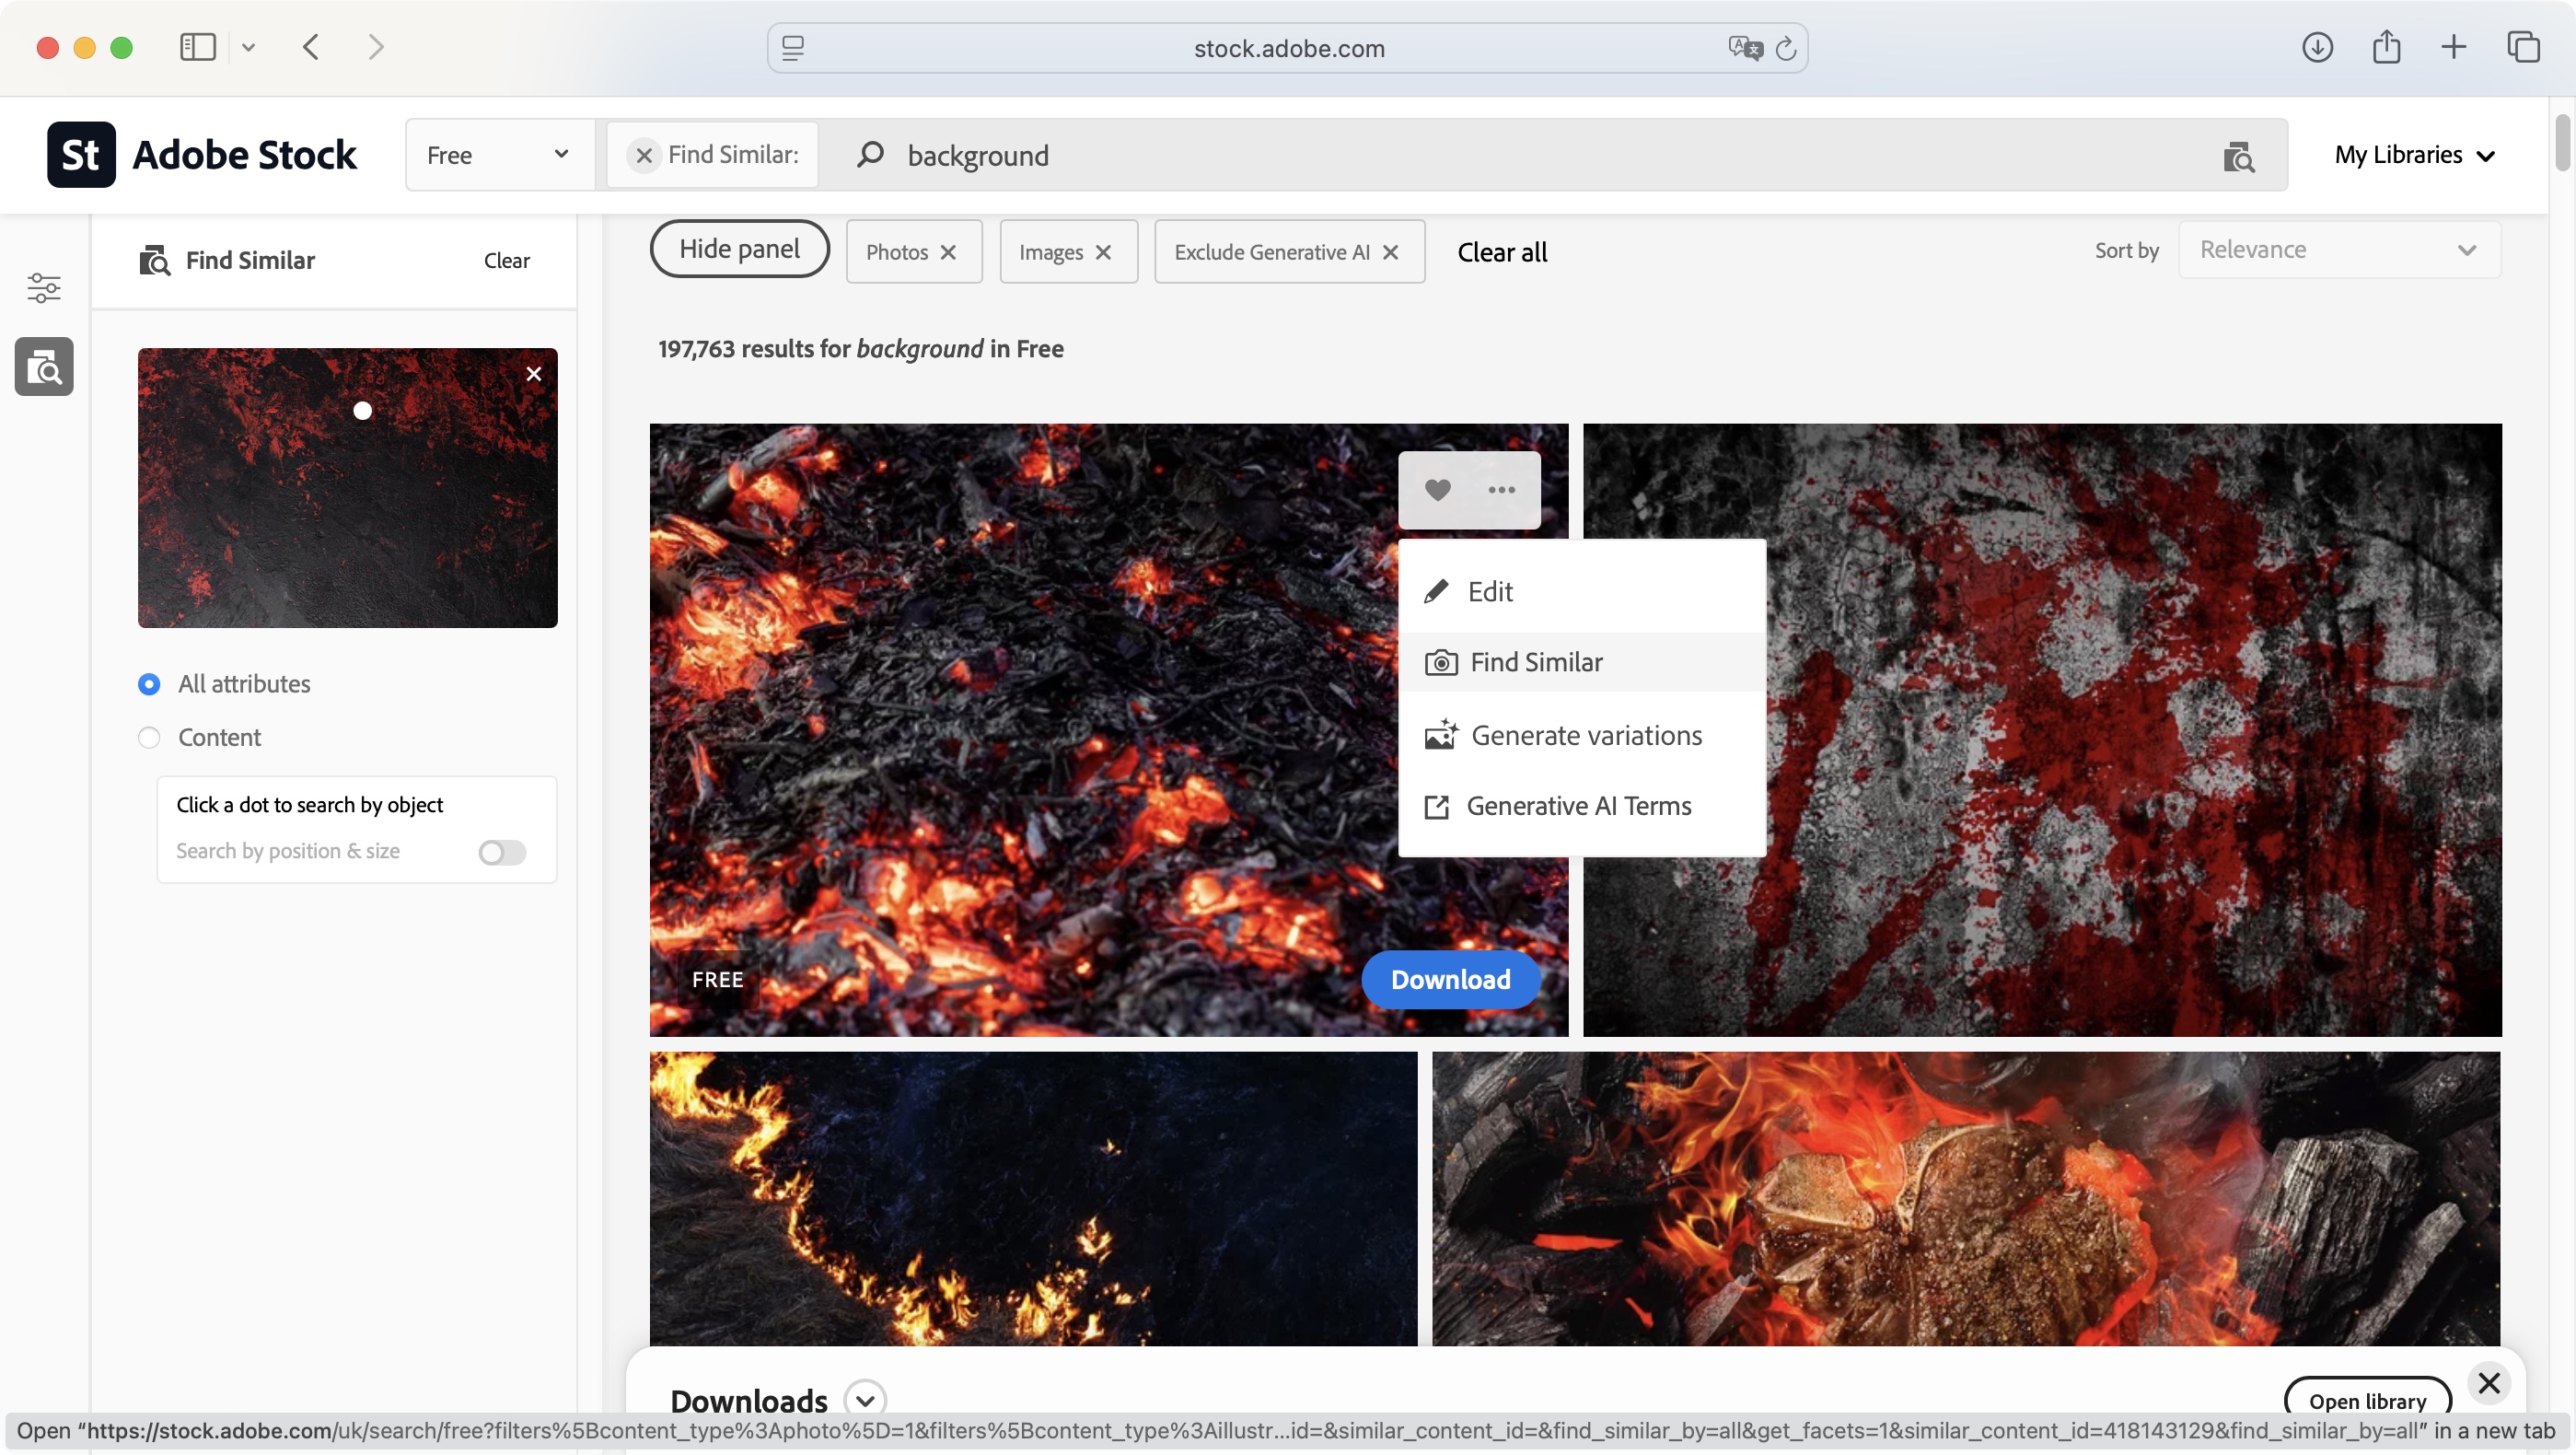
Task: Remove the Exclude Generative AI filter chip
Action: tap(1390, 252)
